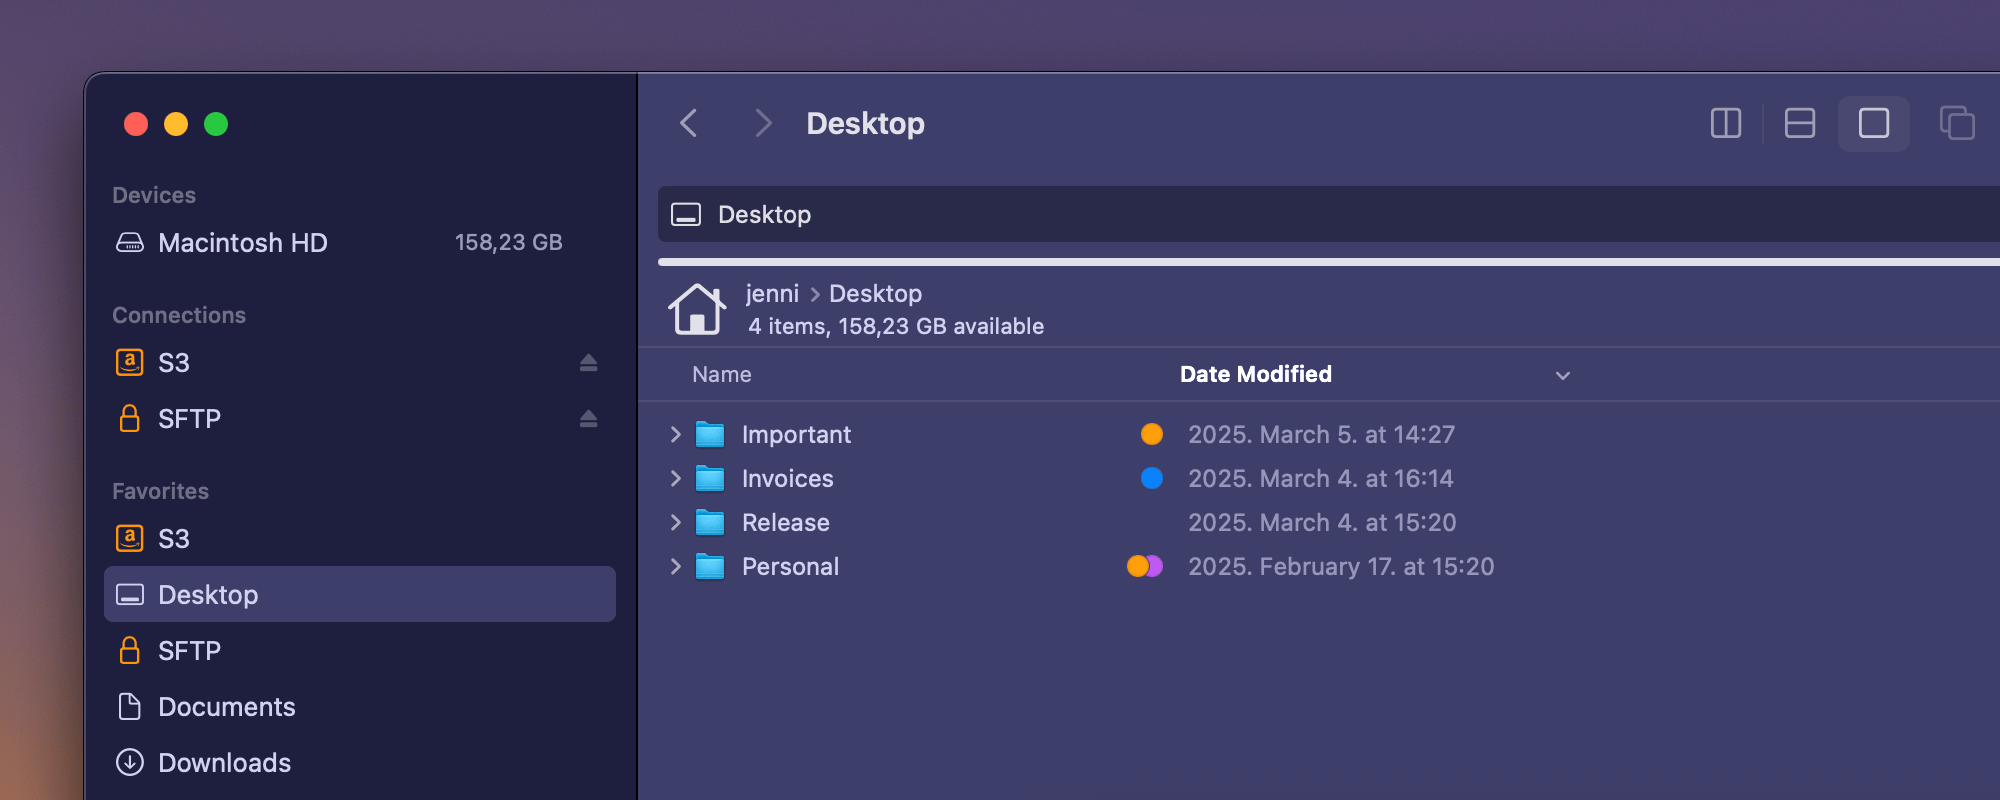
Task: Click the 158,23 GB capacity label
Action: pyautogui.click(x=509, y=243)
